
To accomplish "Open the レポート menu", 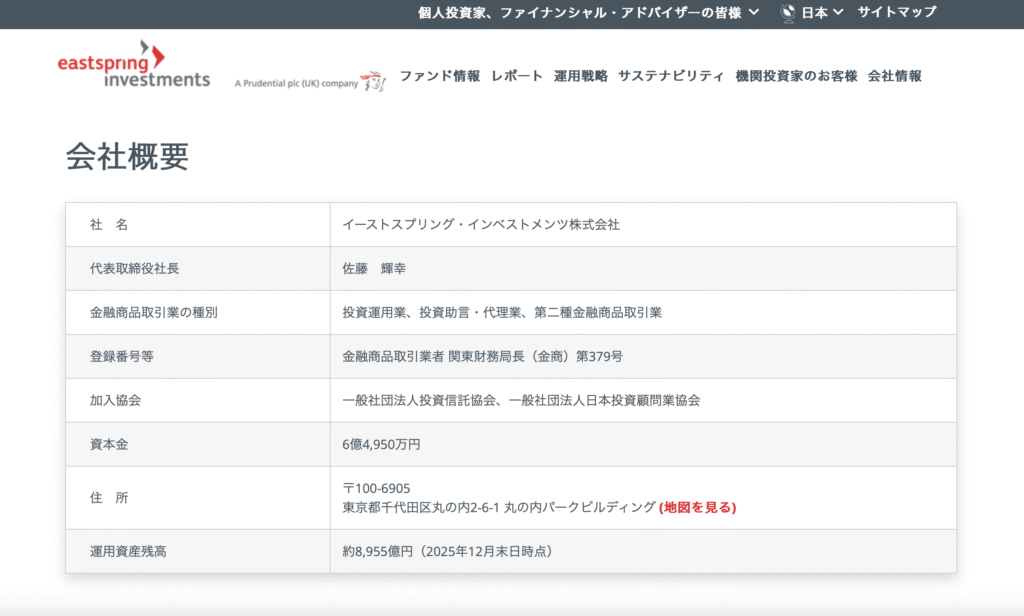I will click(x=517, y=76).
